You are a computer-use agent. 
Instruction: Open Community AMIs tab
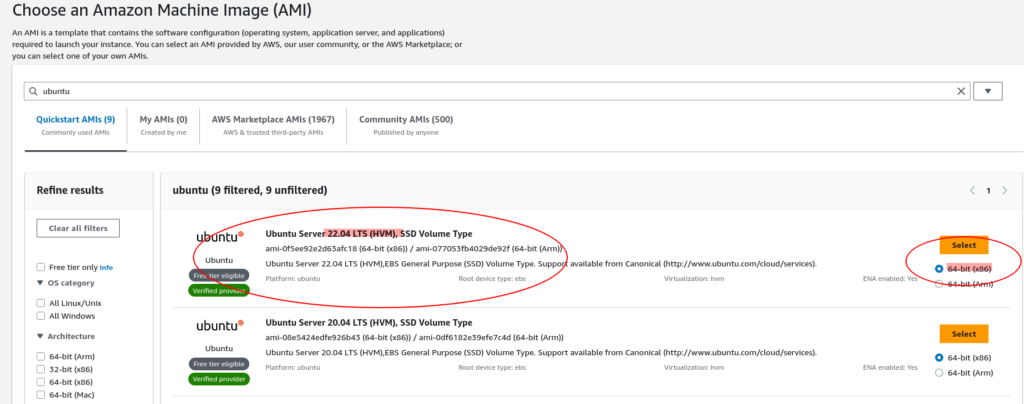(406, 125)
